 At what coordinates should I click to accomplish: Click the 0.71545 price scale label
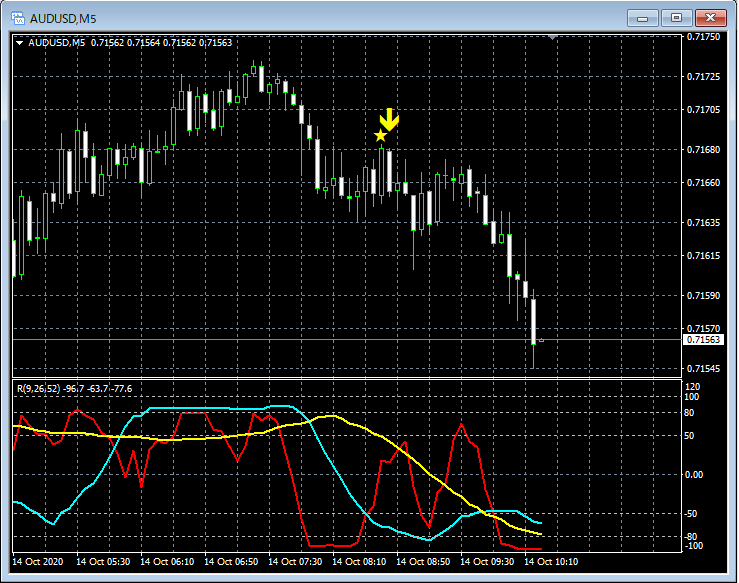point(703,369)
